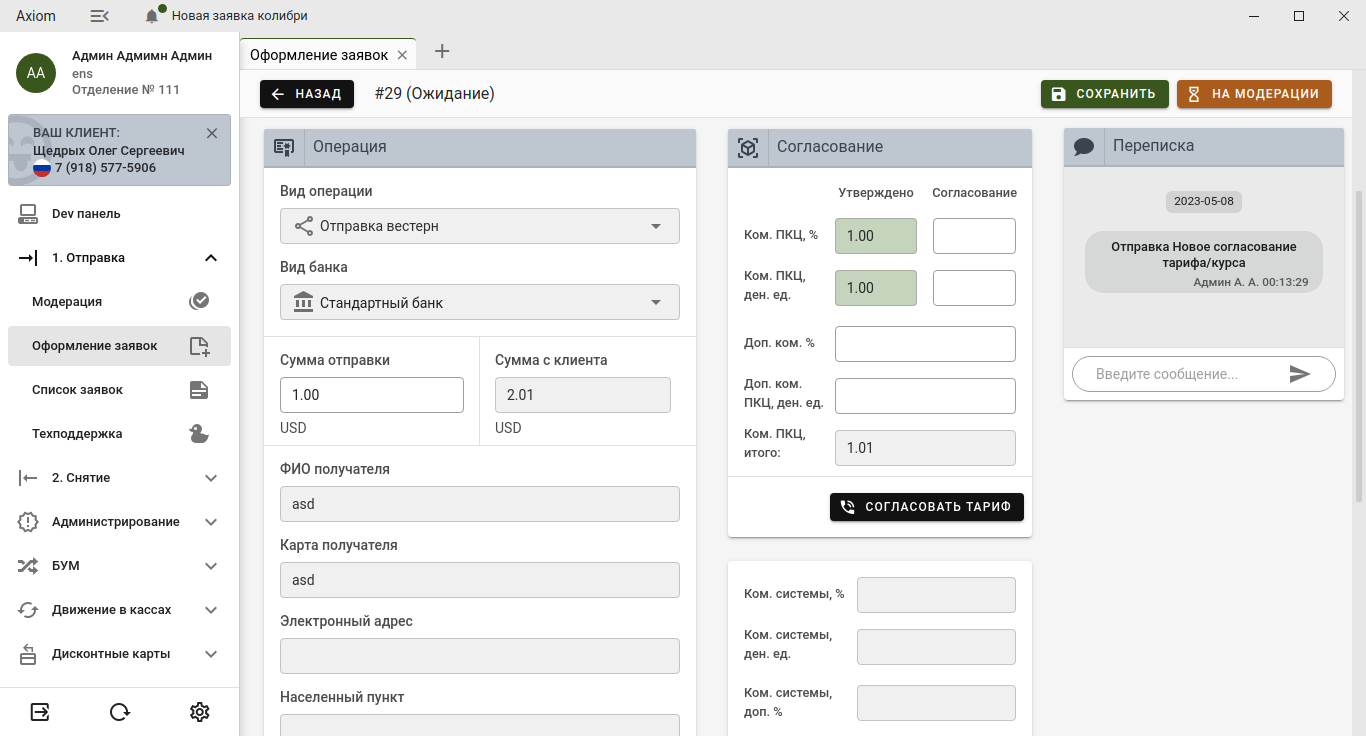The image size is (1366, 736).
Task: Click the Dev панель laptop icon
Action: [28, 213]
